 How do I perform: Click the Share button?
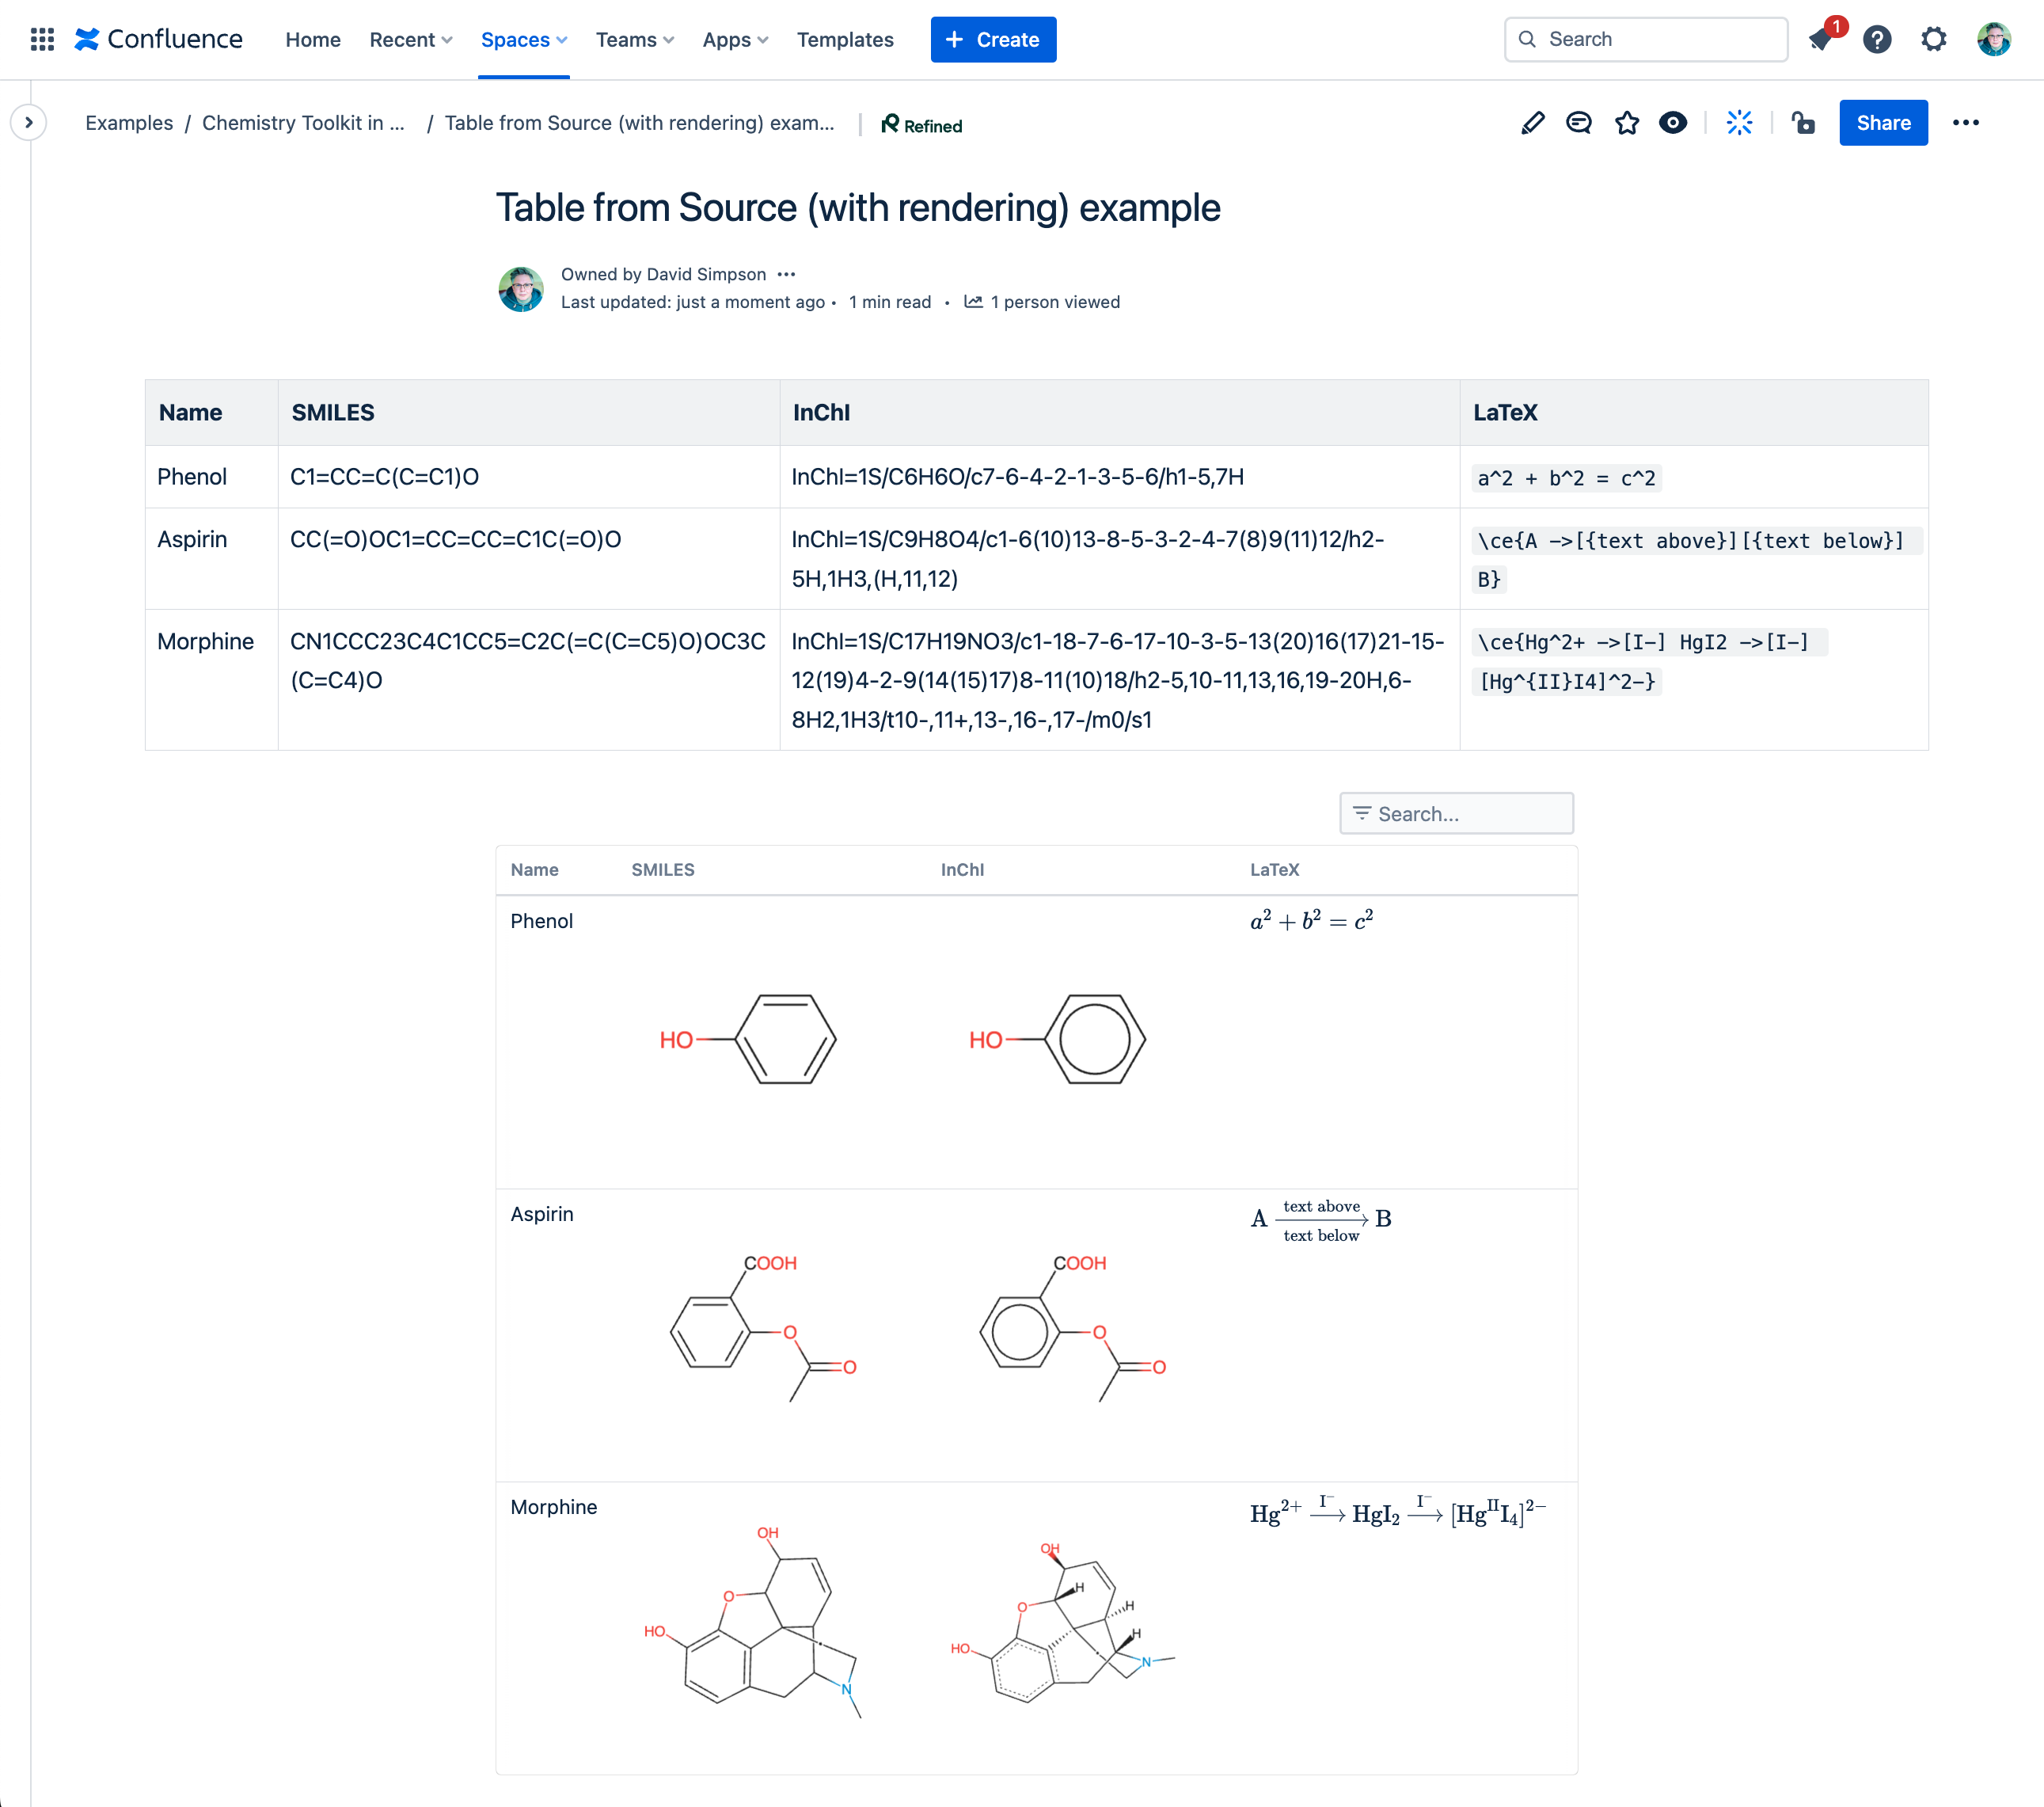[1882, 123]
